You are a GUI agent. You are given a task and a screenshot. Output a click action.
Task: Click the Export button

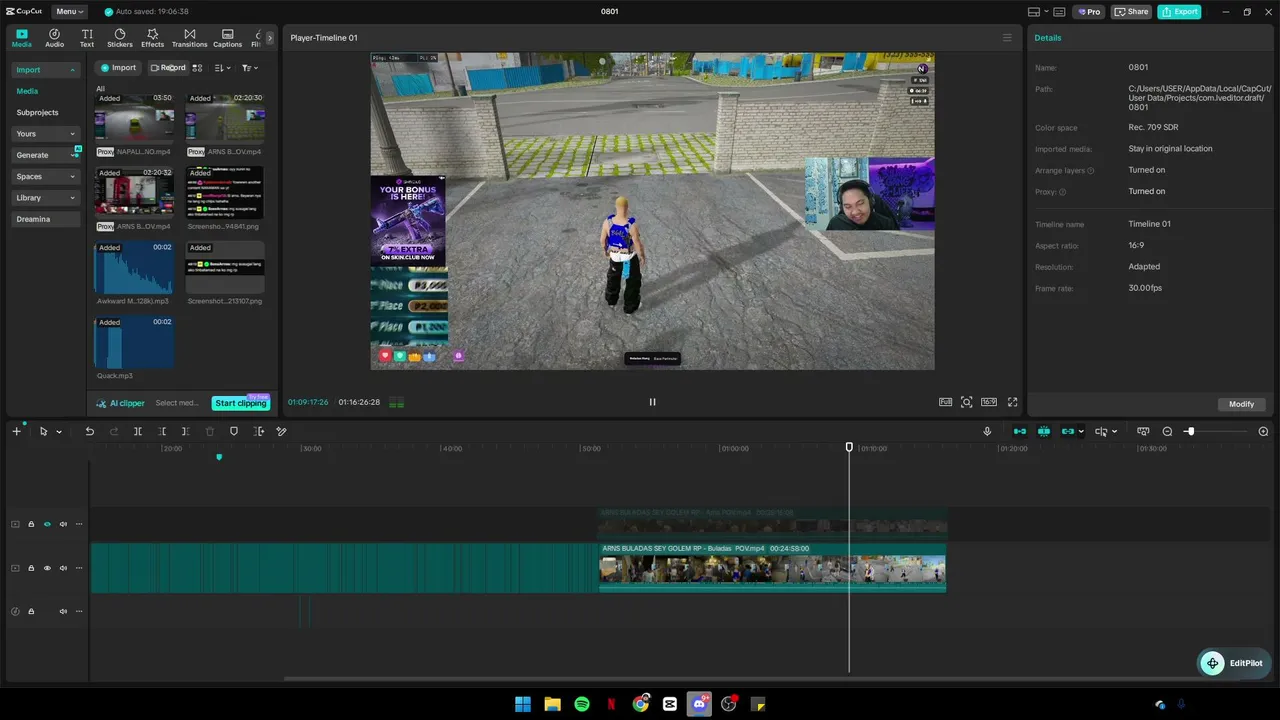(1179, 12)
